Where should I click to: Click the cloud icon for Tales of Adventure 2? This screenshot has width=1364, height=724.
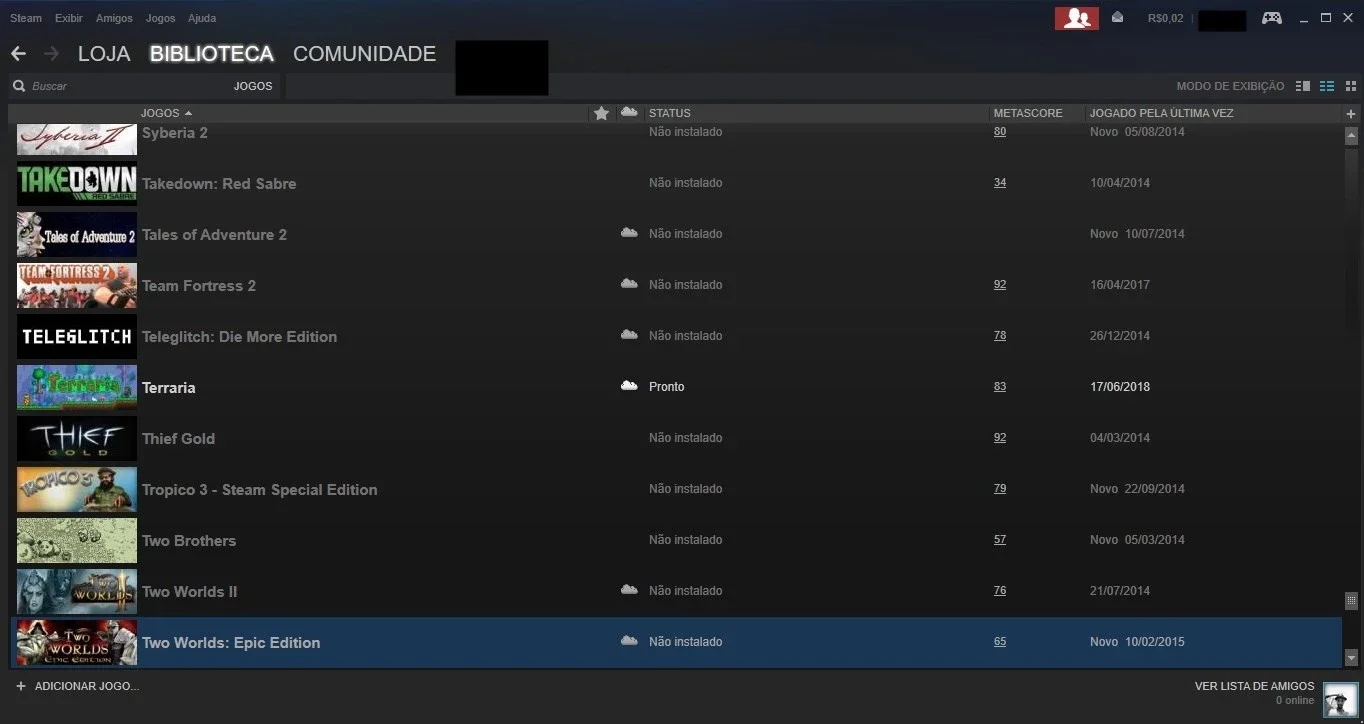(x=629, y=233)
